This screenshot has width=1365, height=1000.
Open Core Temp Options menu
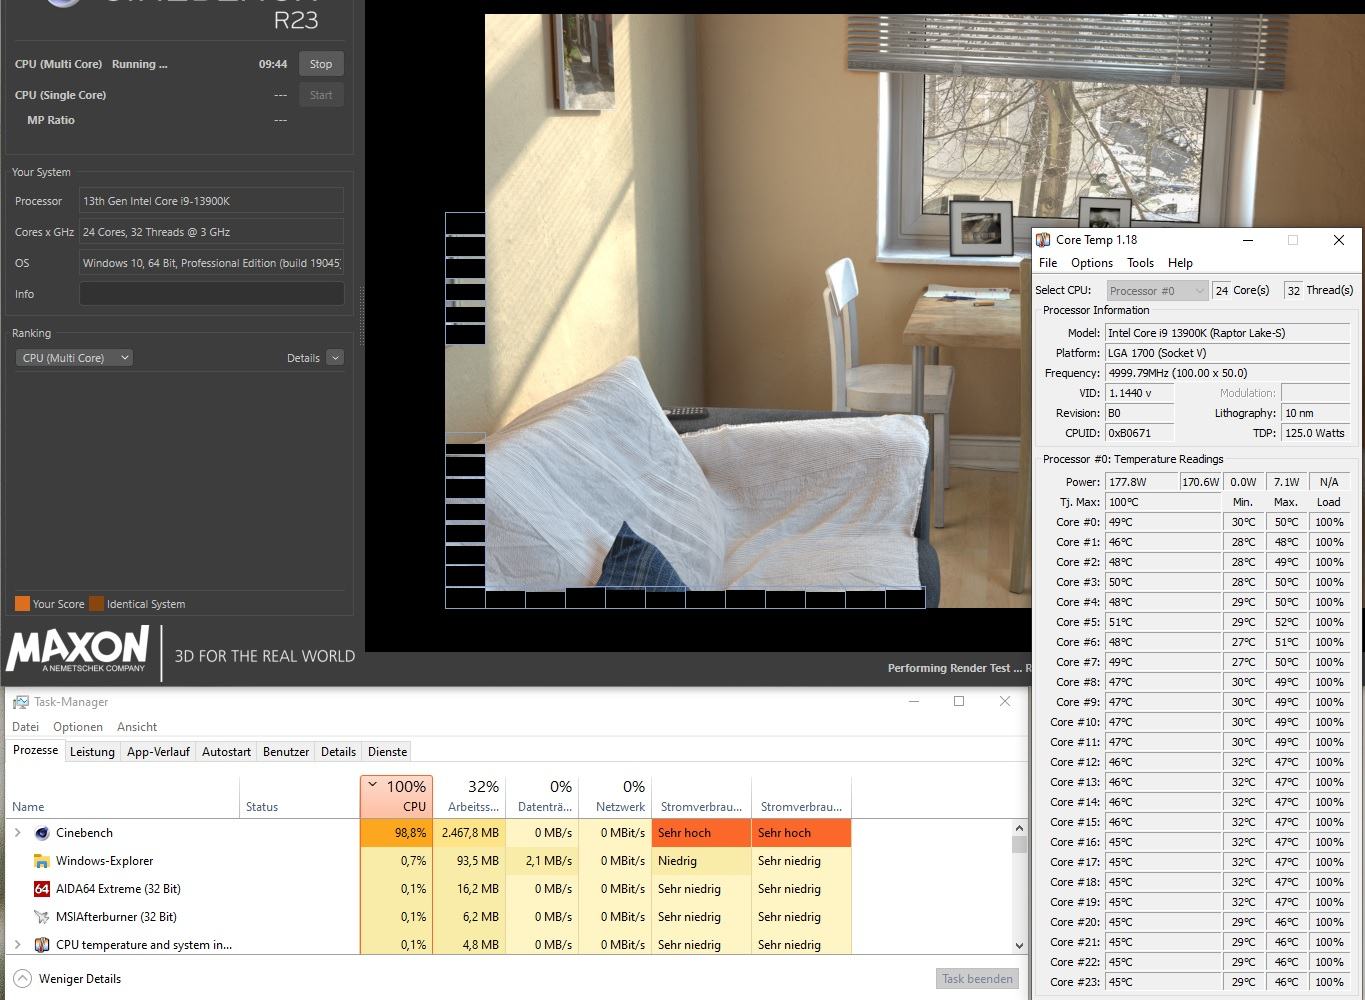point(1092,263)
